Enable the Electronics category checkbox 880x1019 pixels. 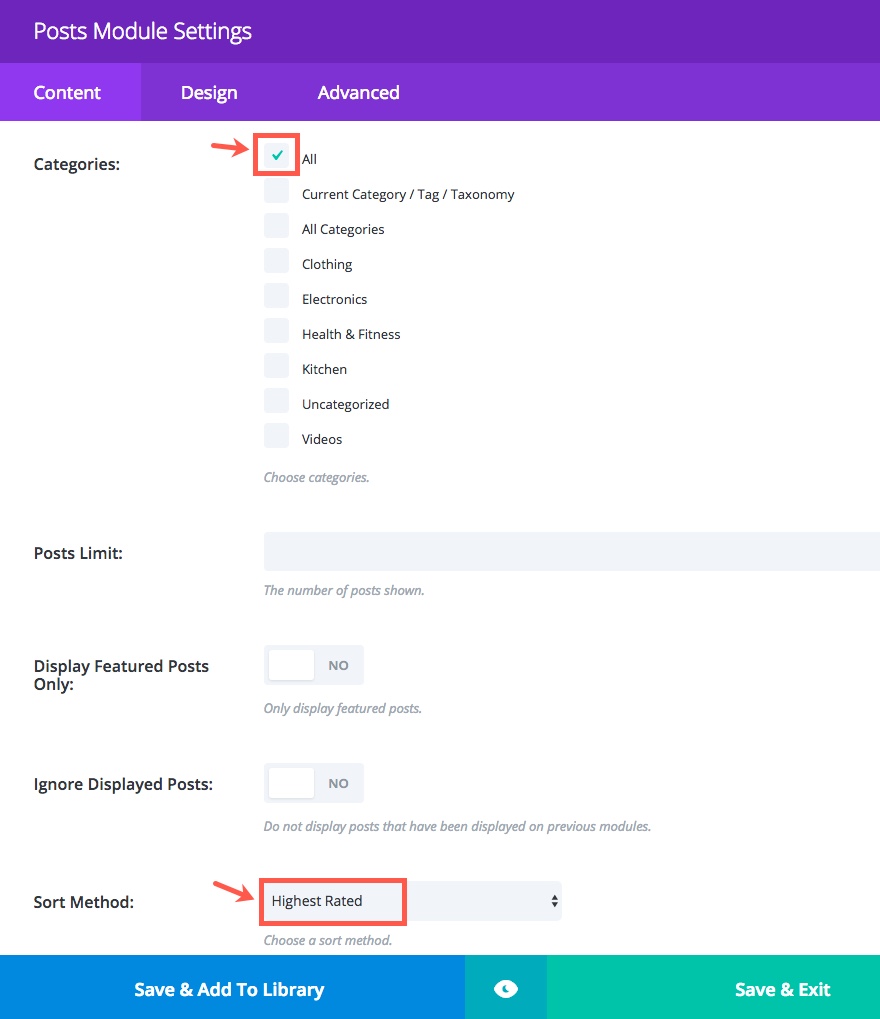[x=277, y=297]
